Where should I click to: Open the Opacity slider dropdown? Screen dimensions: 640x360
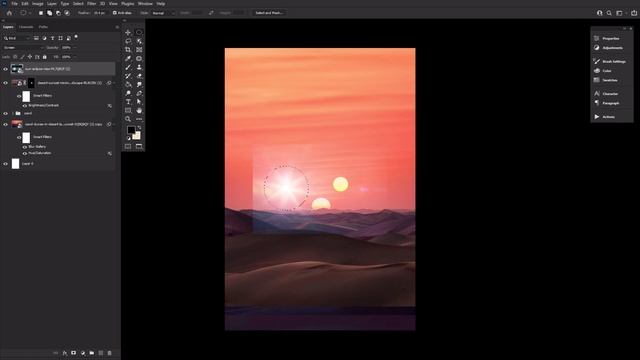[x=74, y=48]
